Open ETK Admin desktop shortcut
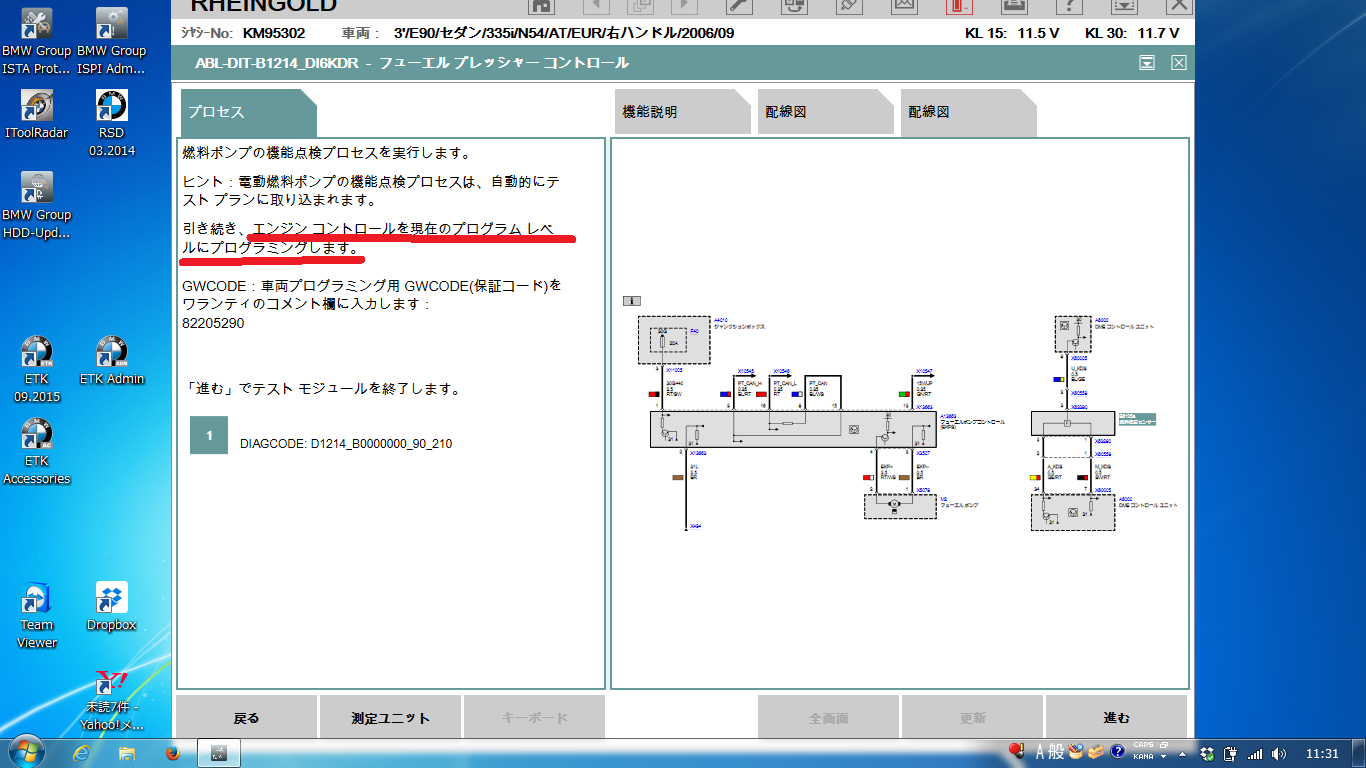This screenshot has width=1366, height=768. (x=112, y=361)
